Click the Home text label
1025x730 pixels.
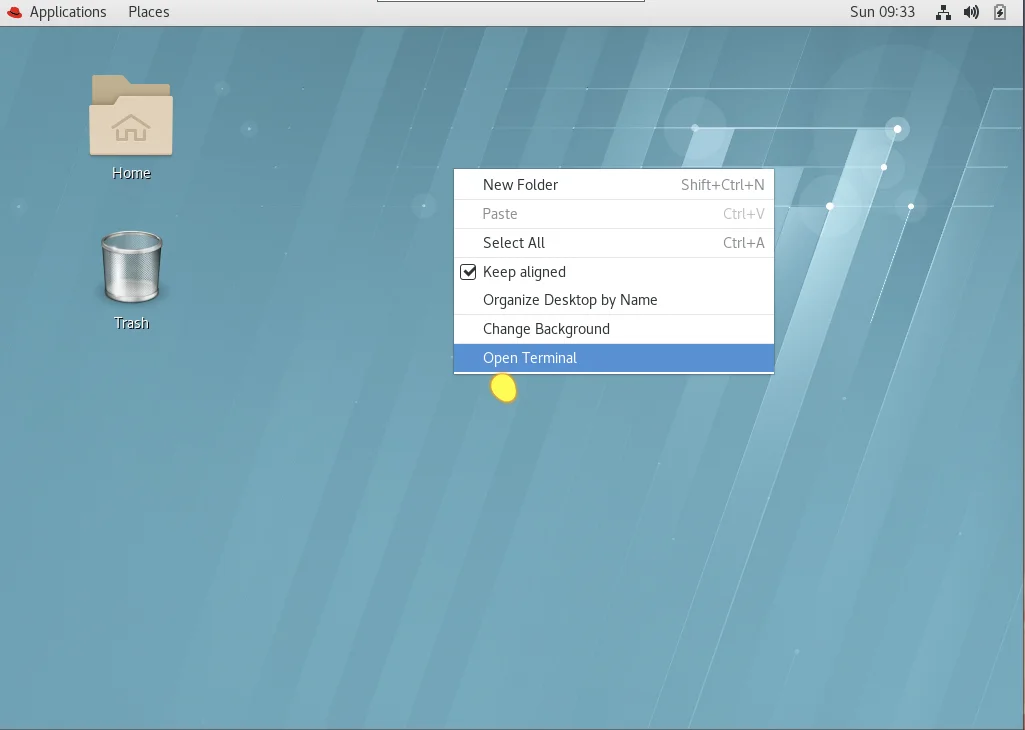pos(131,173)
